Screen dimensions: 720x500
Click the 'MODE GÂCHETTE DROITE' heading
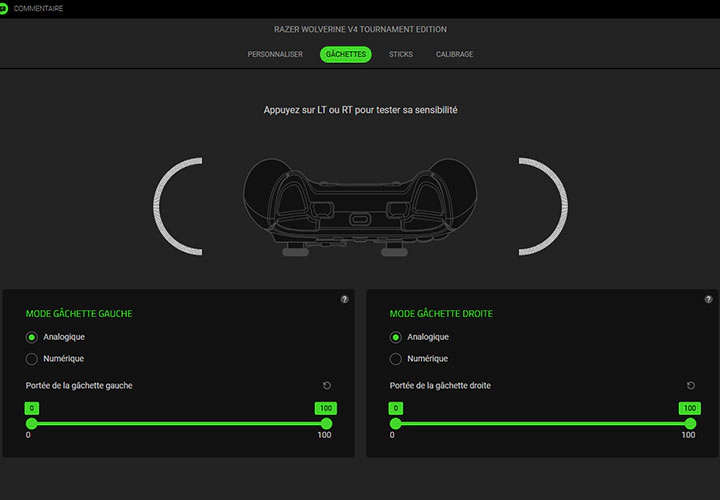point(441,314)
